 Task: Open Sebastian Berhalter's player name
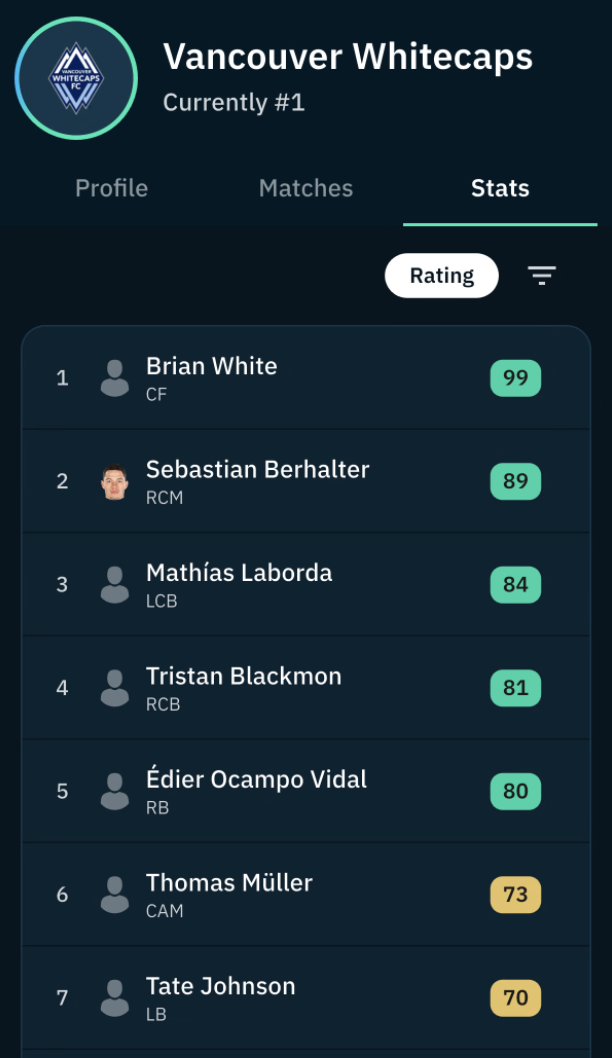coord(258,469)
